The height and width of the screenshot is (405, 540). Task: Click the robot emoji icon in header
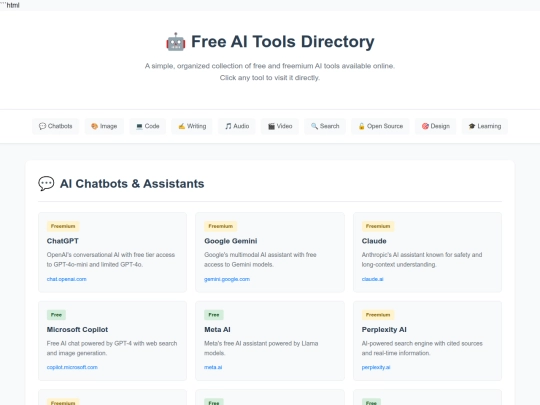coord(176,42)
